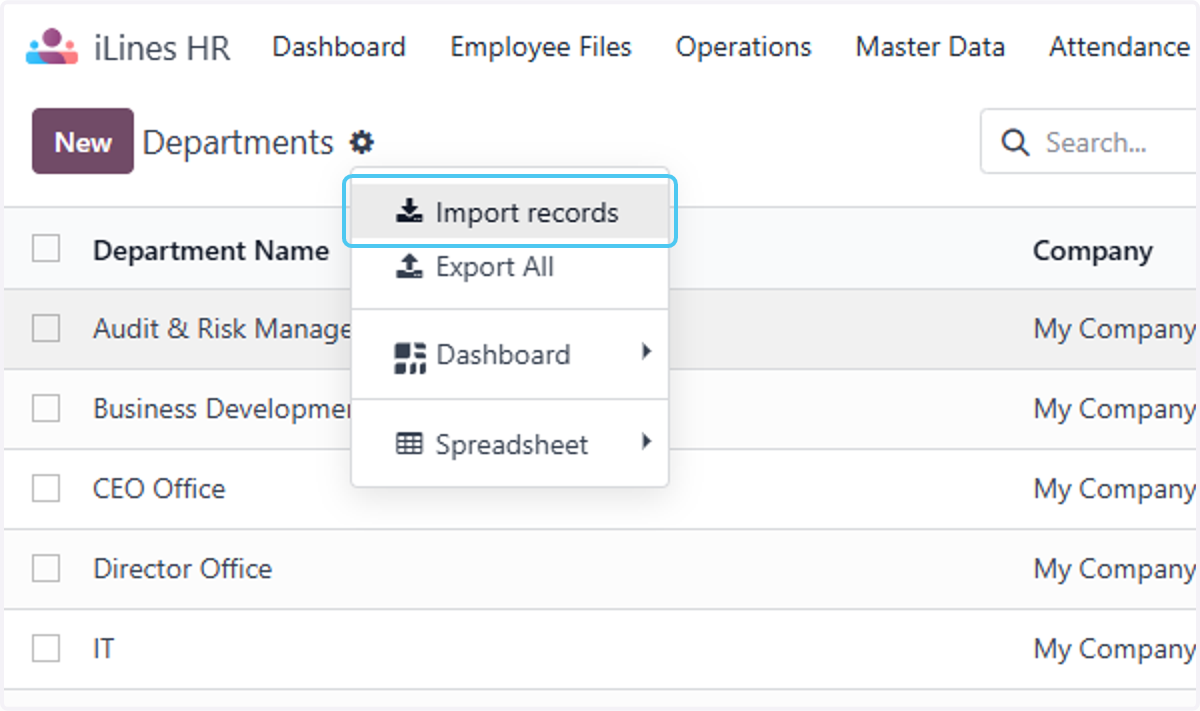Expand the Dashboard submenu arrow
Screen dimensions: 1200x711
click(x=647, y=351)
